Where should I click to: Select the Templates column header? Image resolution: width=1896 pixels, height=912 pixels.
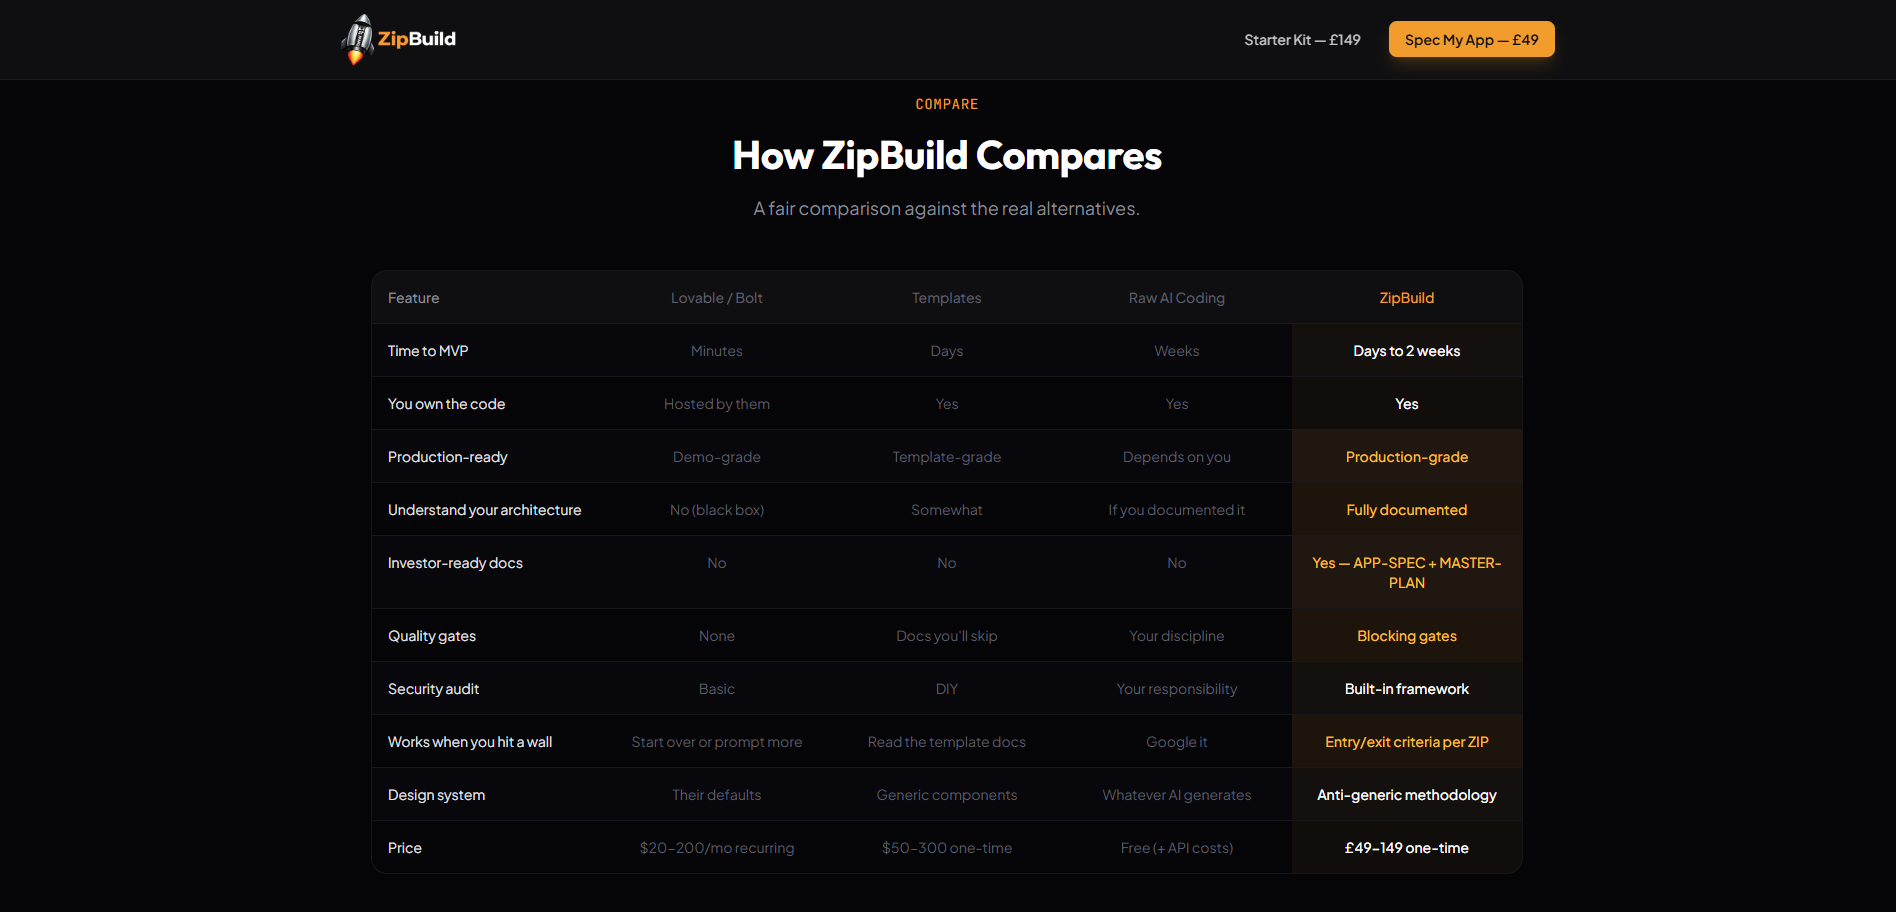coord(946,297)
